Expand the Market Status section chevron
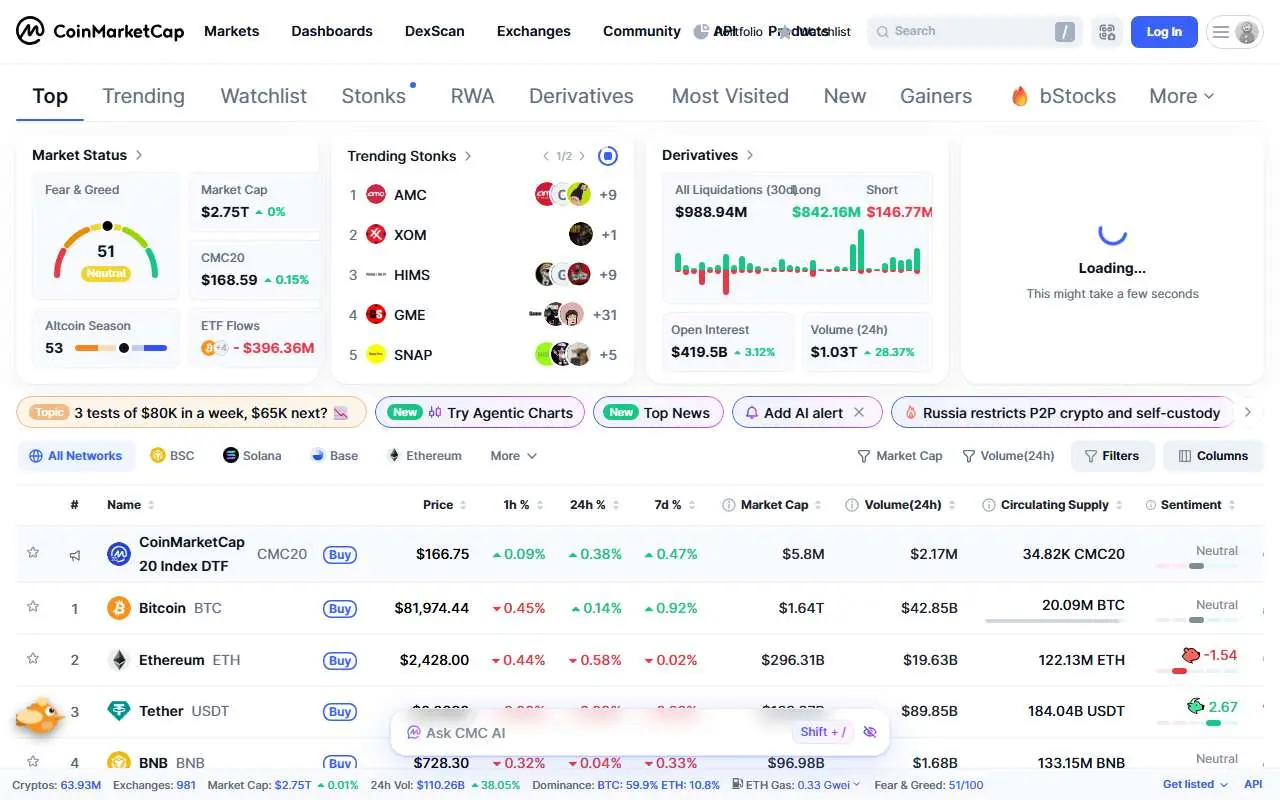Screen dimensions: 1280x800 click(139, 155)
